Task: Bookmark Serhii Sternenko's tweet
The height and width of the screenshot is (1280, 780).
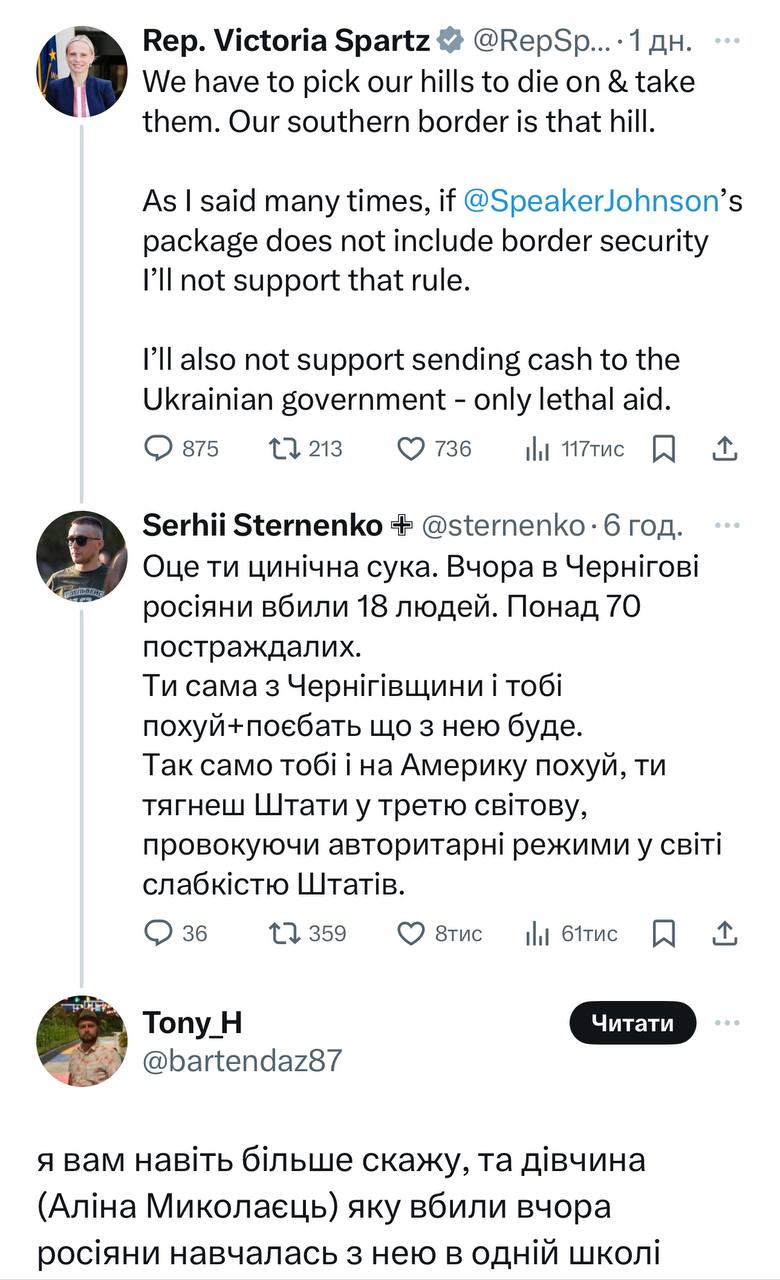Action: pos(663,933)
